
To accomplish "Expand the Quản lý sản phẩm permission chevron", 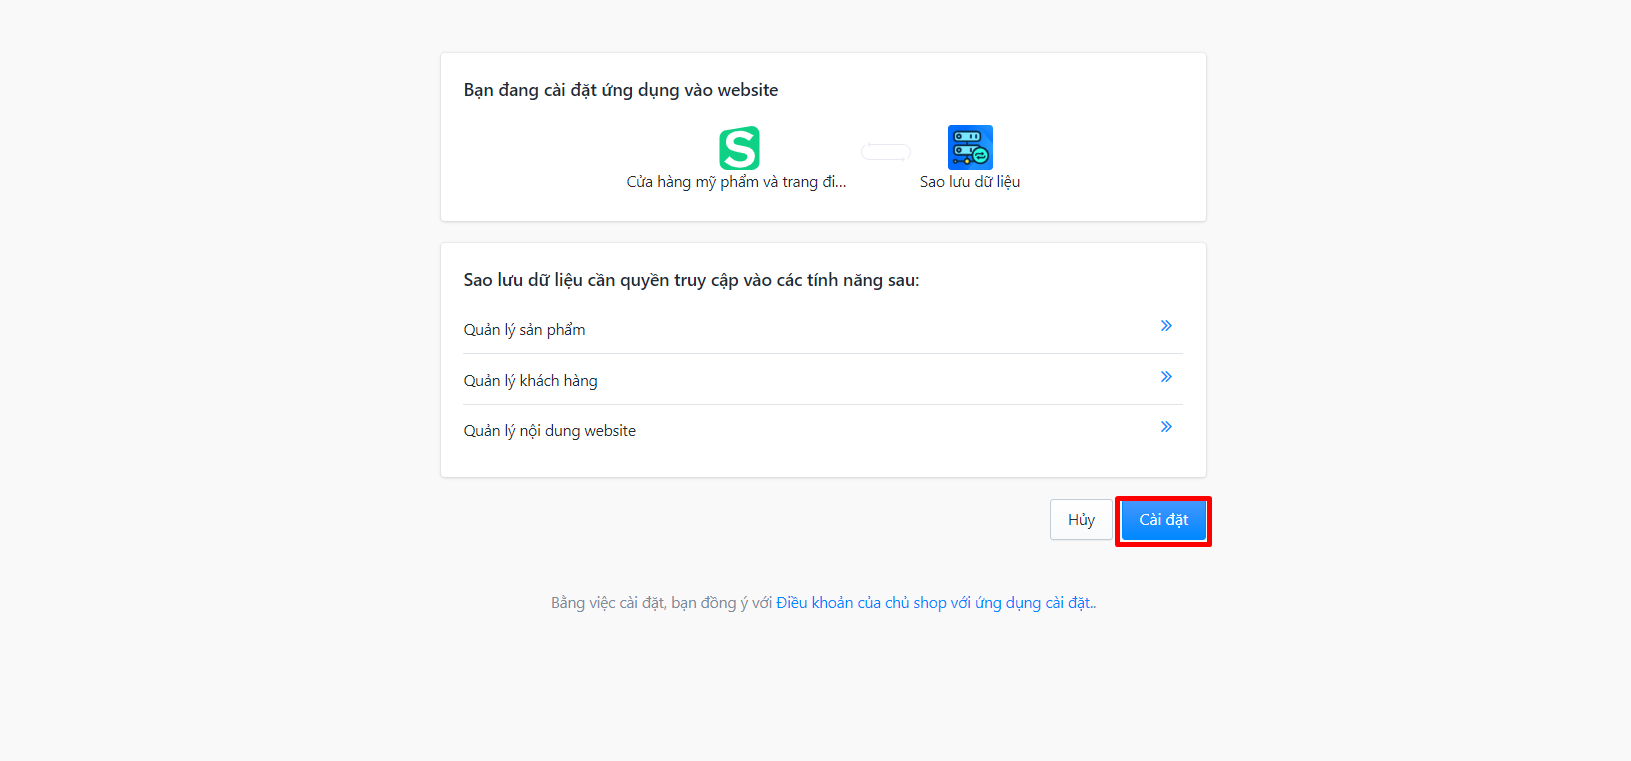I will [1166, 326].
